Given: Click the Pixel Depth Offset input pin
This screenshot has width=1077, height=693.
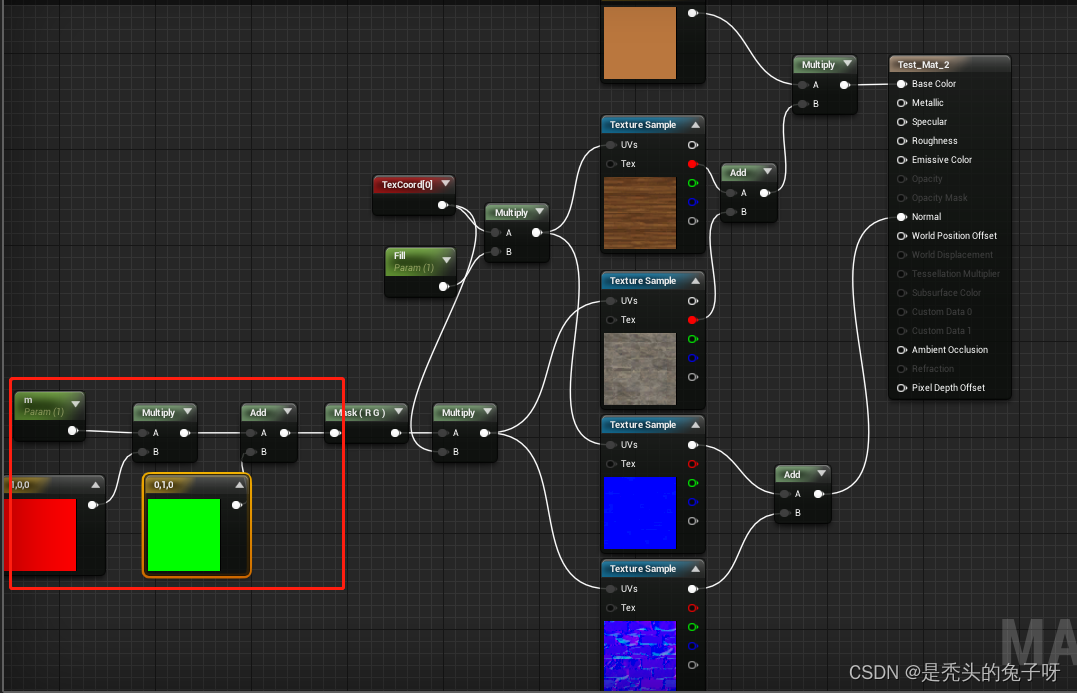Looking at the screenshot, I should (902, 387).
